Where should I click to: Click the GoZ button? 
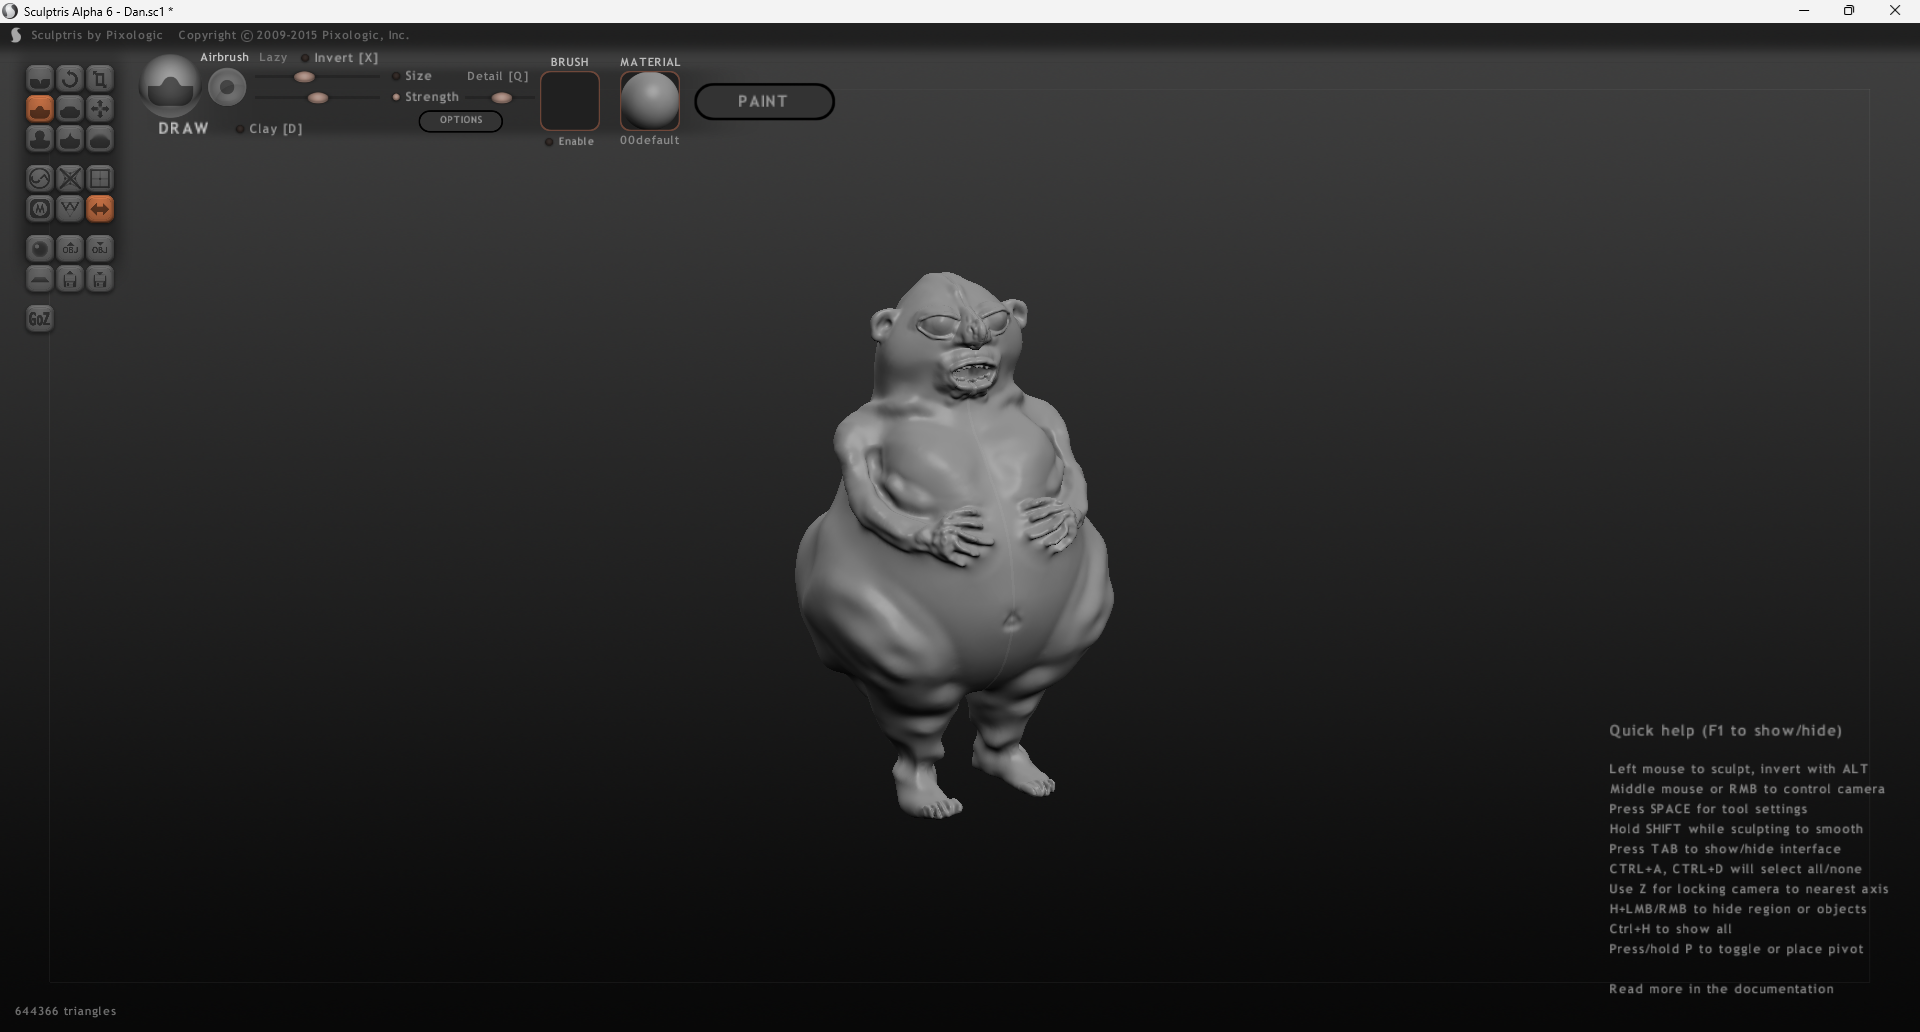pos(40,319)
